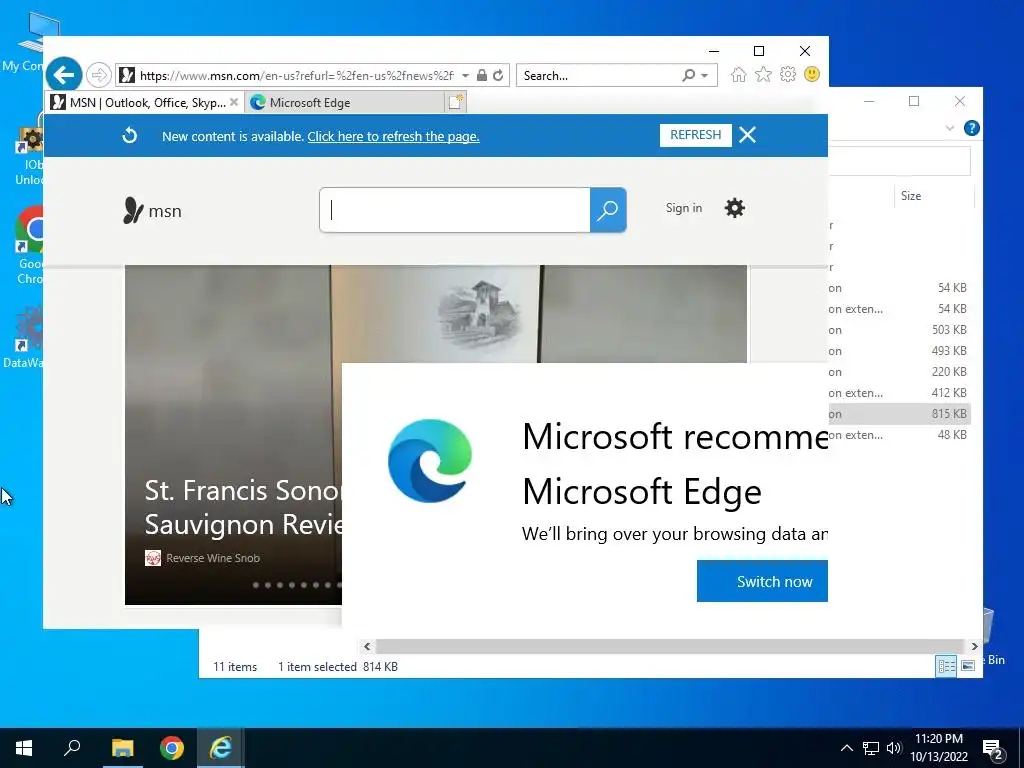
Task: Click in the MSN search input field
Action: [x=455, y=210]
